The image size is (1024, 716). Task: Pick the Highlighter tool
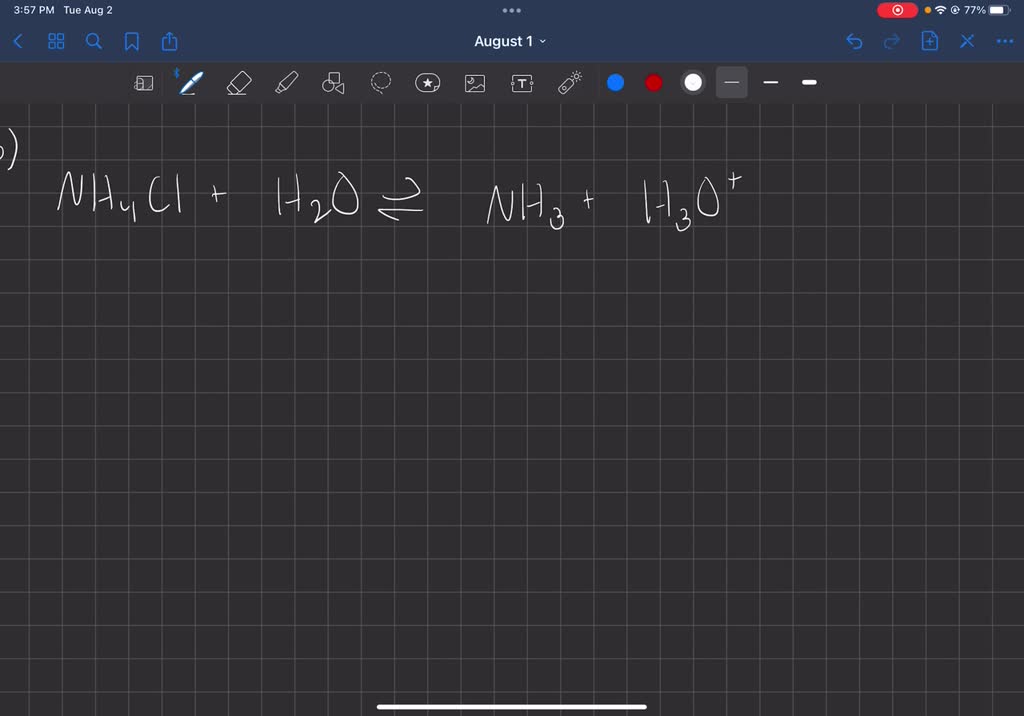[x=286, y=83]
